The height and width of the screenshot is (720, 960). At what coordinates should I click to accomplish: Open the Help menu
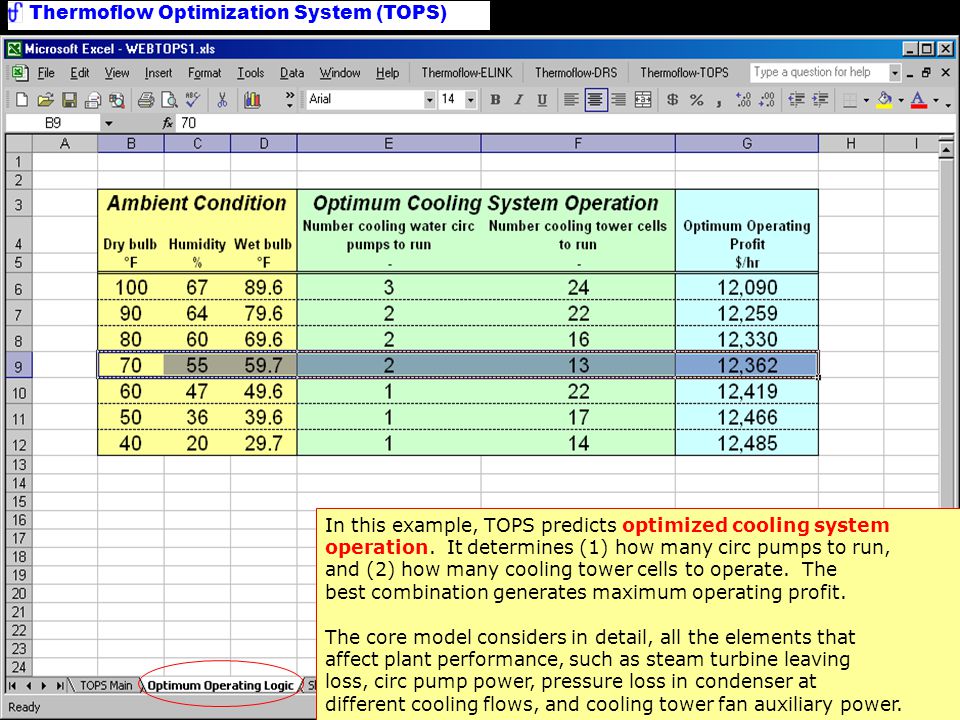[388, 73]
